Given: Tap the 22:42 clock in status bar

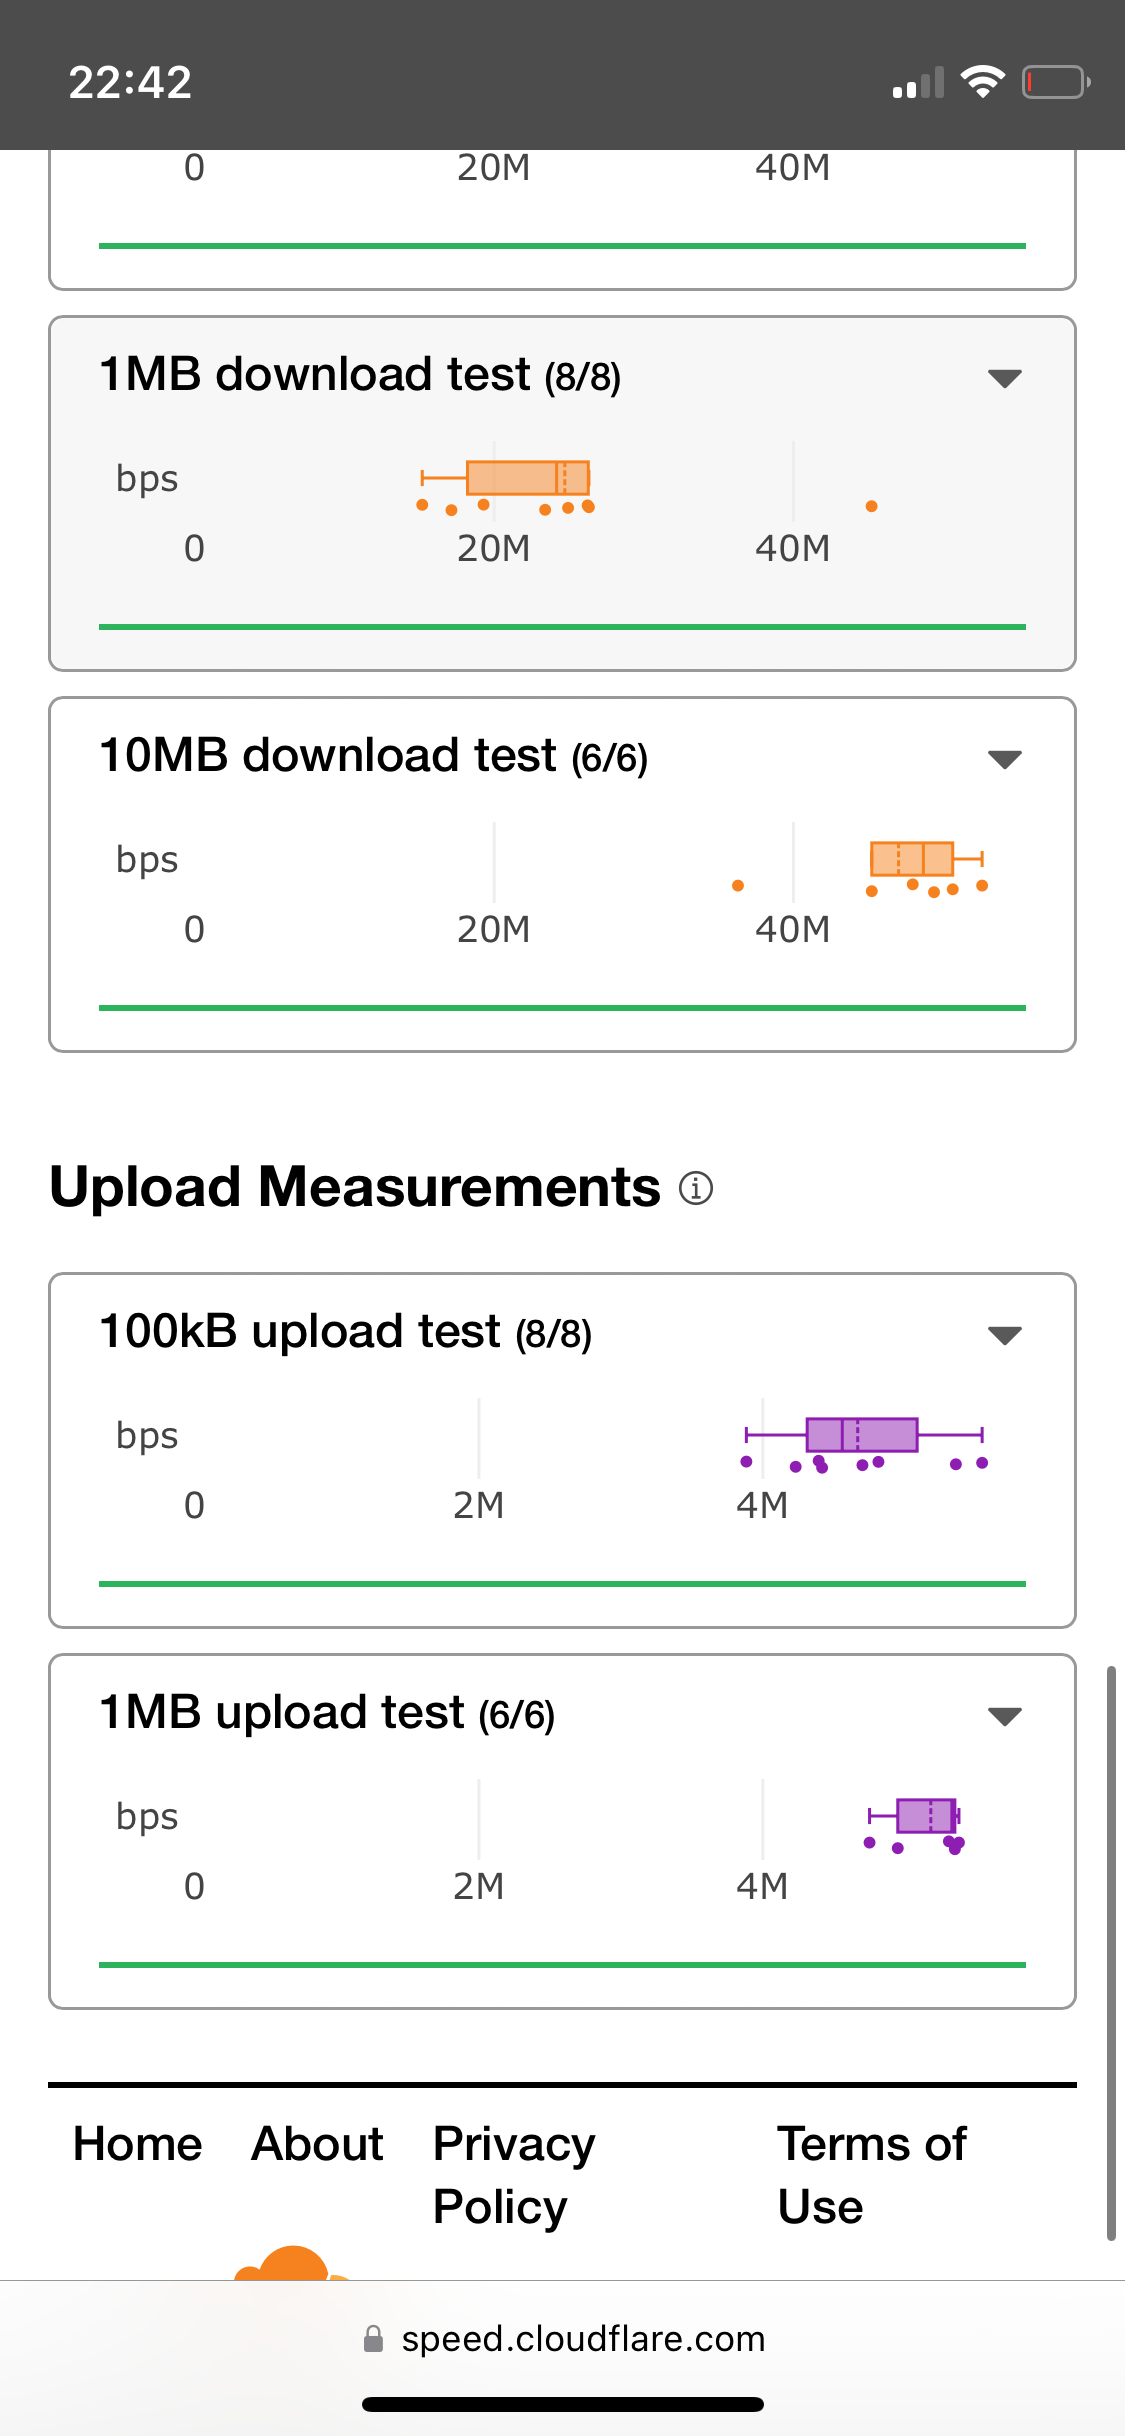Looking at the screenshot, I should [x=130, y=82].
